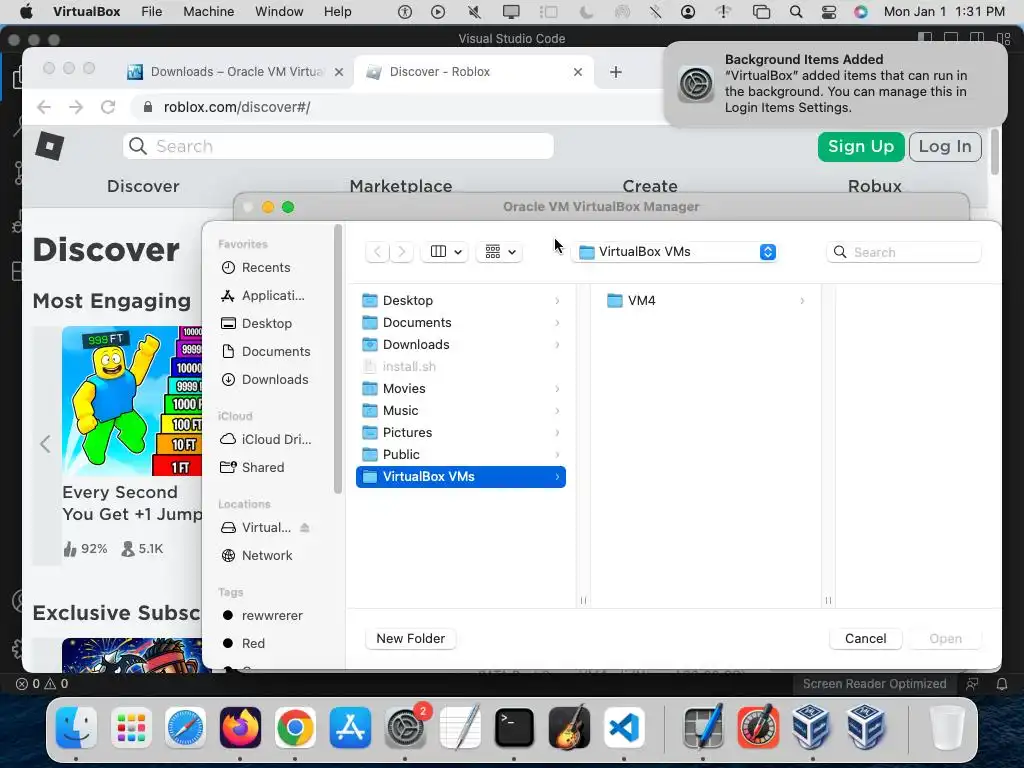Open the Trash in the Dock
The width and height of the screenshot is (1024, 768).
coord(948,728)
